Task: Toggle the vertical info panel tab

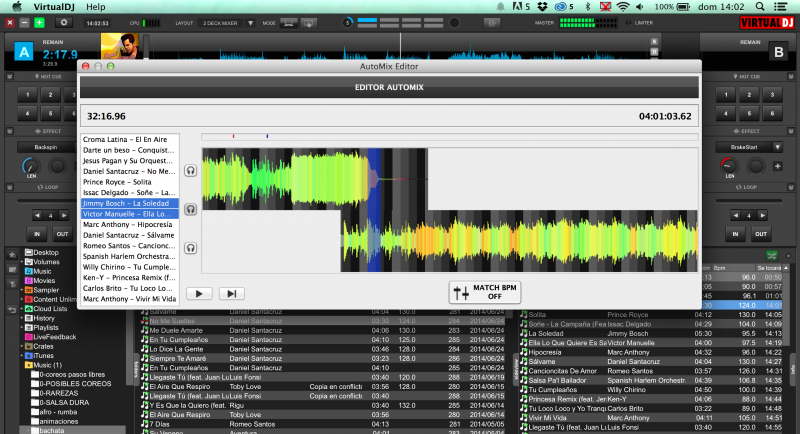Action: click(793, 370)
